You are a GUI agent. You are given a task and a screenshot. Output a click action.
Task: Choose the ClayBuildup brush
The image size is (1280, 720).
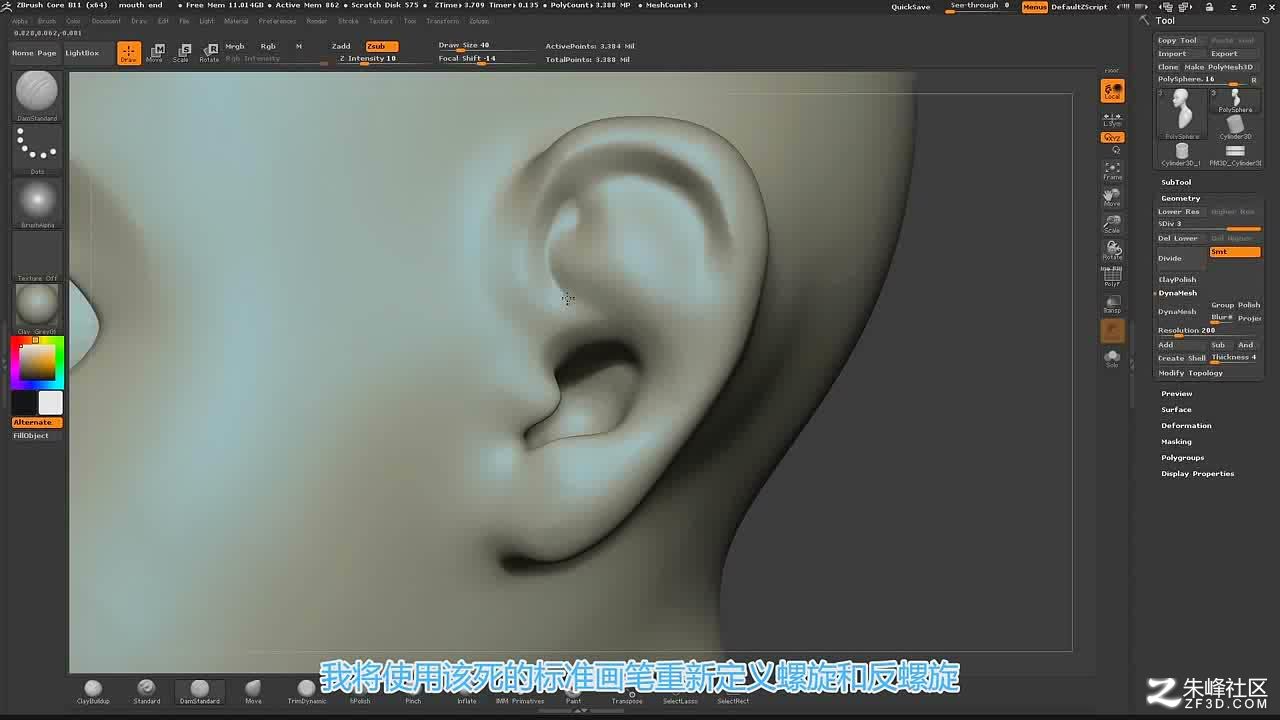(93, 692)
